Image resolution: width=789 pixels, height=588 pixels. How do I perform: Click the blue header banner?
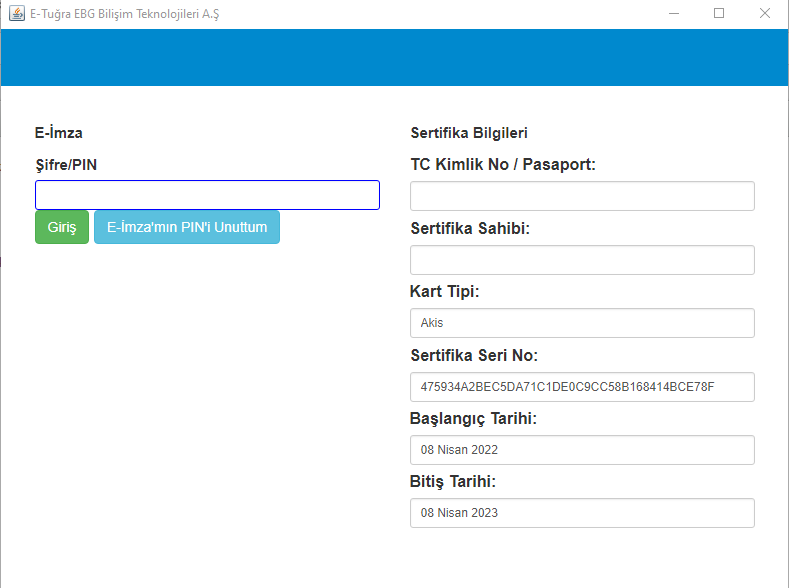394,57
